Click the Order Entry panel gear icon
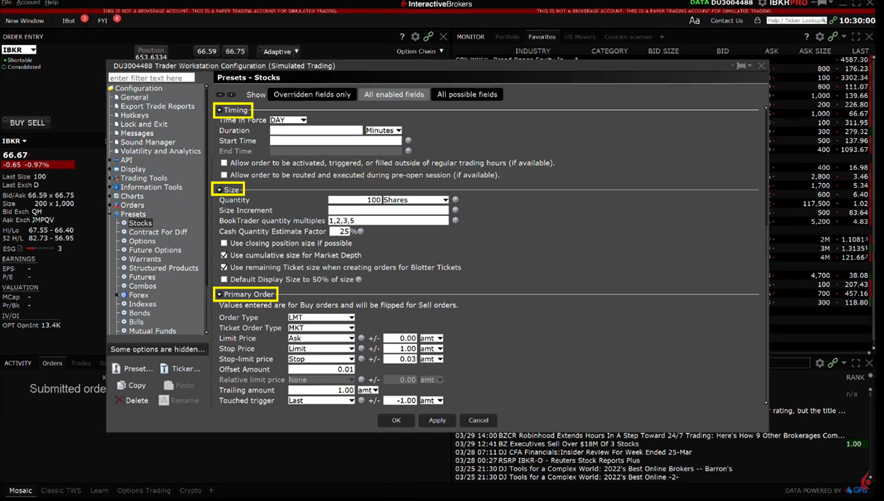This screenshot has width=884, height=501. [x=416, y=37]
